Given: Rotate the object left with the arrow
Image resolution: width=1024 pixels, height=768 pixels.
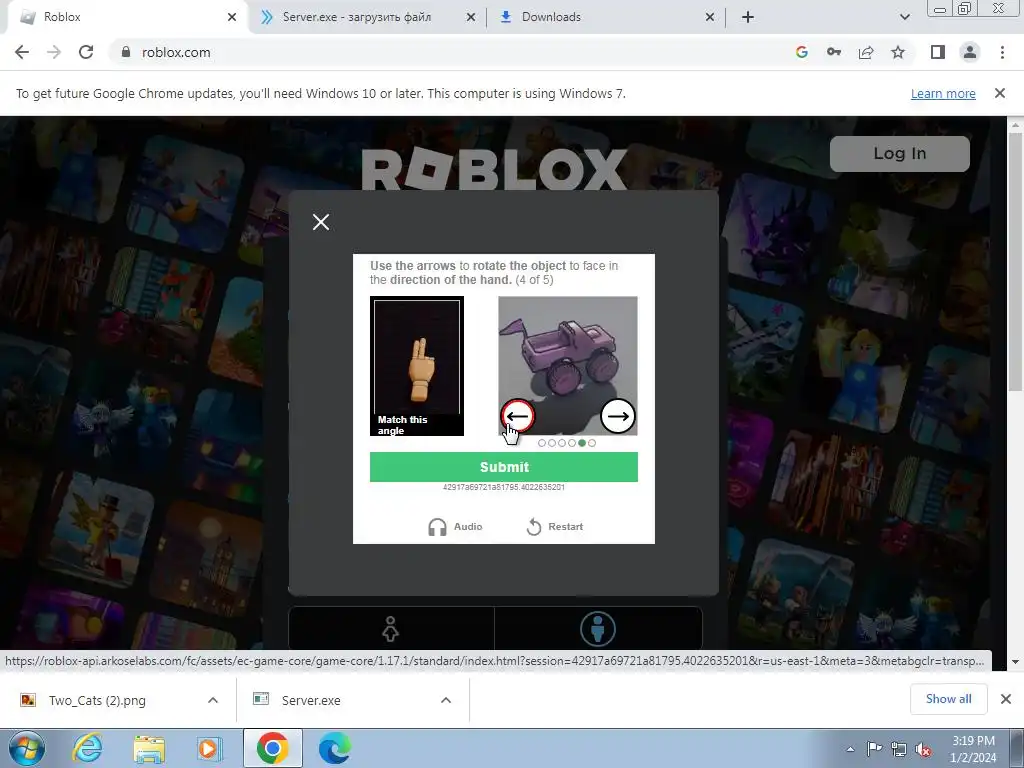Looking at the screenshot, I should pyautogui.click(x=518, y=416).
